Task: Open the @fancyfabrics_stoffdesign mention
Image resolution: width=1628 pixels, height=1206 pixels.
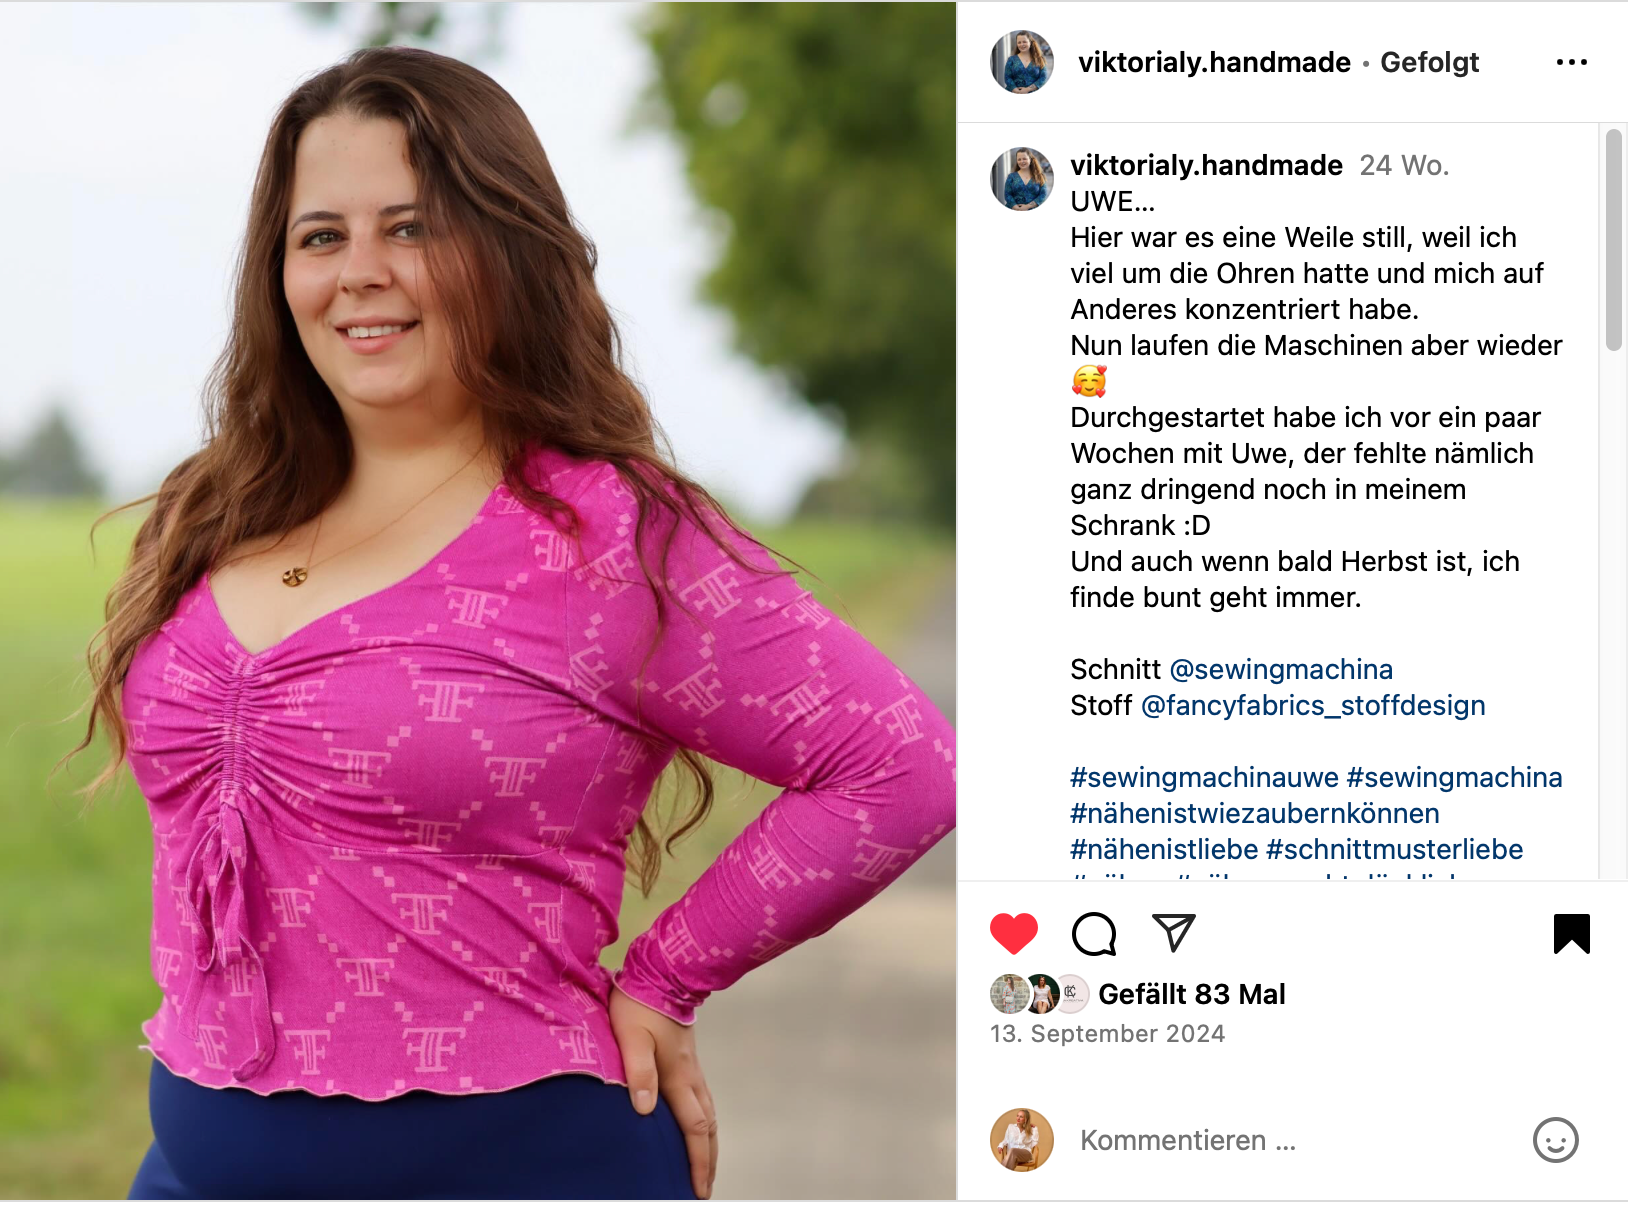Action: point(1313,705)
